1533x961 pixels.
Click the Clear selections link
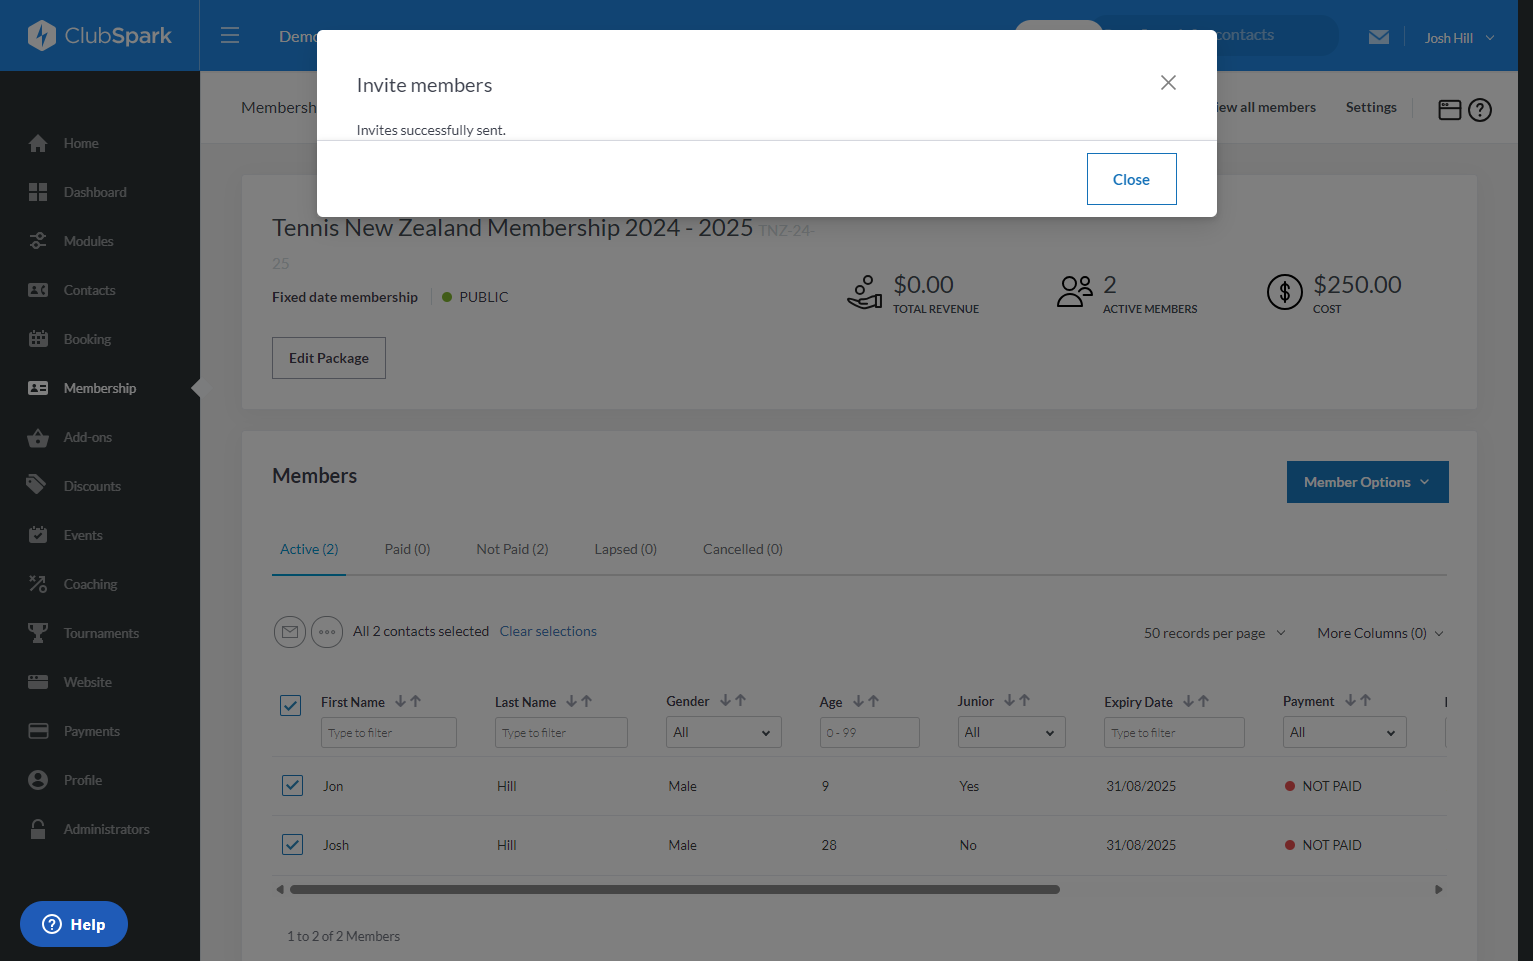click(548, 631)
